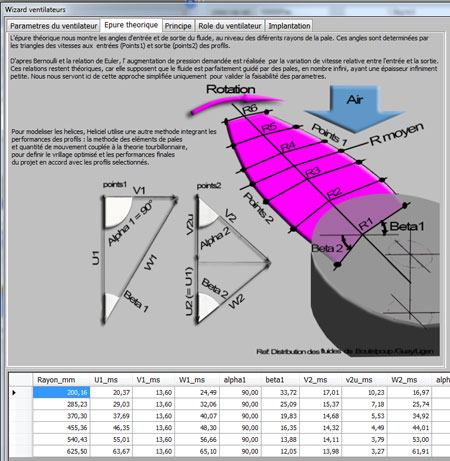Click beta1 value 13,88
The image size is (450, 461).
pos(280,440)
